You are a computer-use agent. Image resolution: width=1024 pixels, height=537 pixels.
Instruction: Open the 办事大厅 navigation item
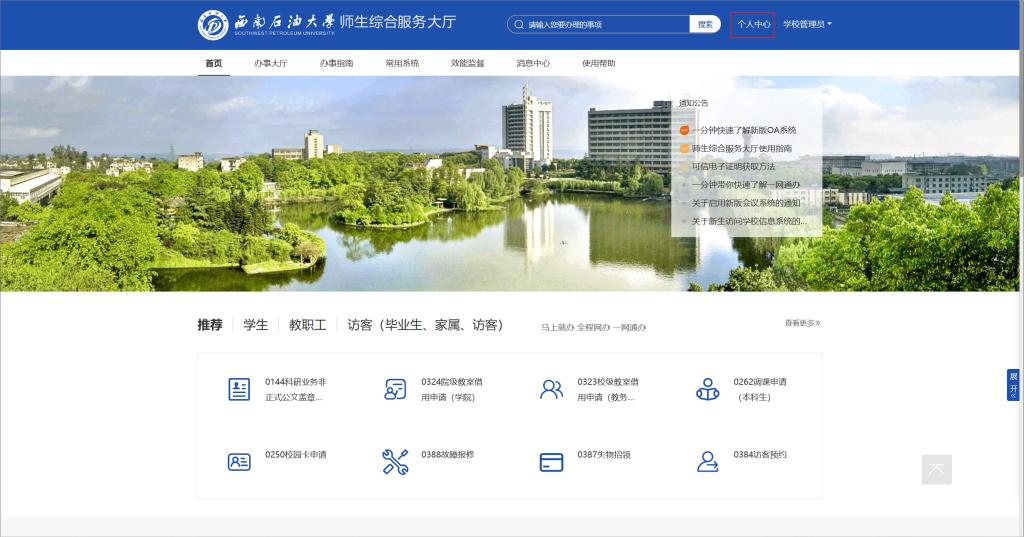tap(270, 63)
